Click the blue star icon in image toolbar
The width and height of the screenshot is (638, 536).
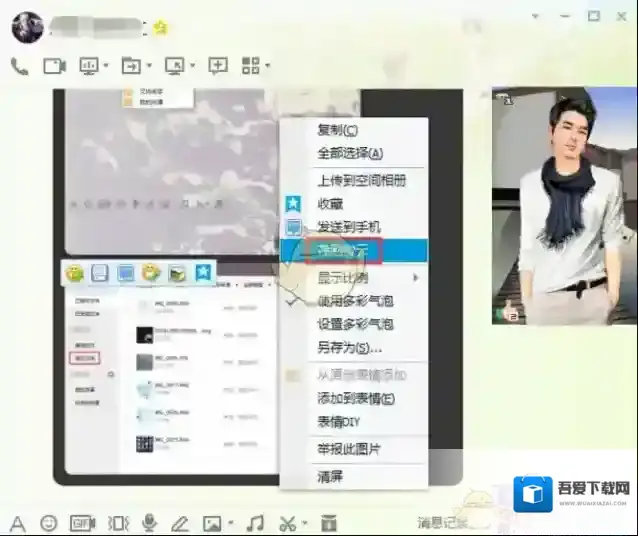tap(203, 273)
